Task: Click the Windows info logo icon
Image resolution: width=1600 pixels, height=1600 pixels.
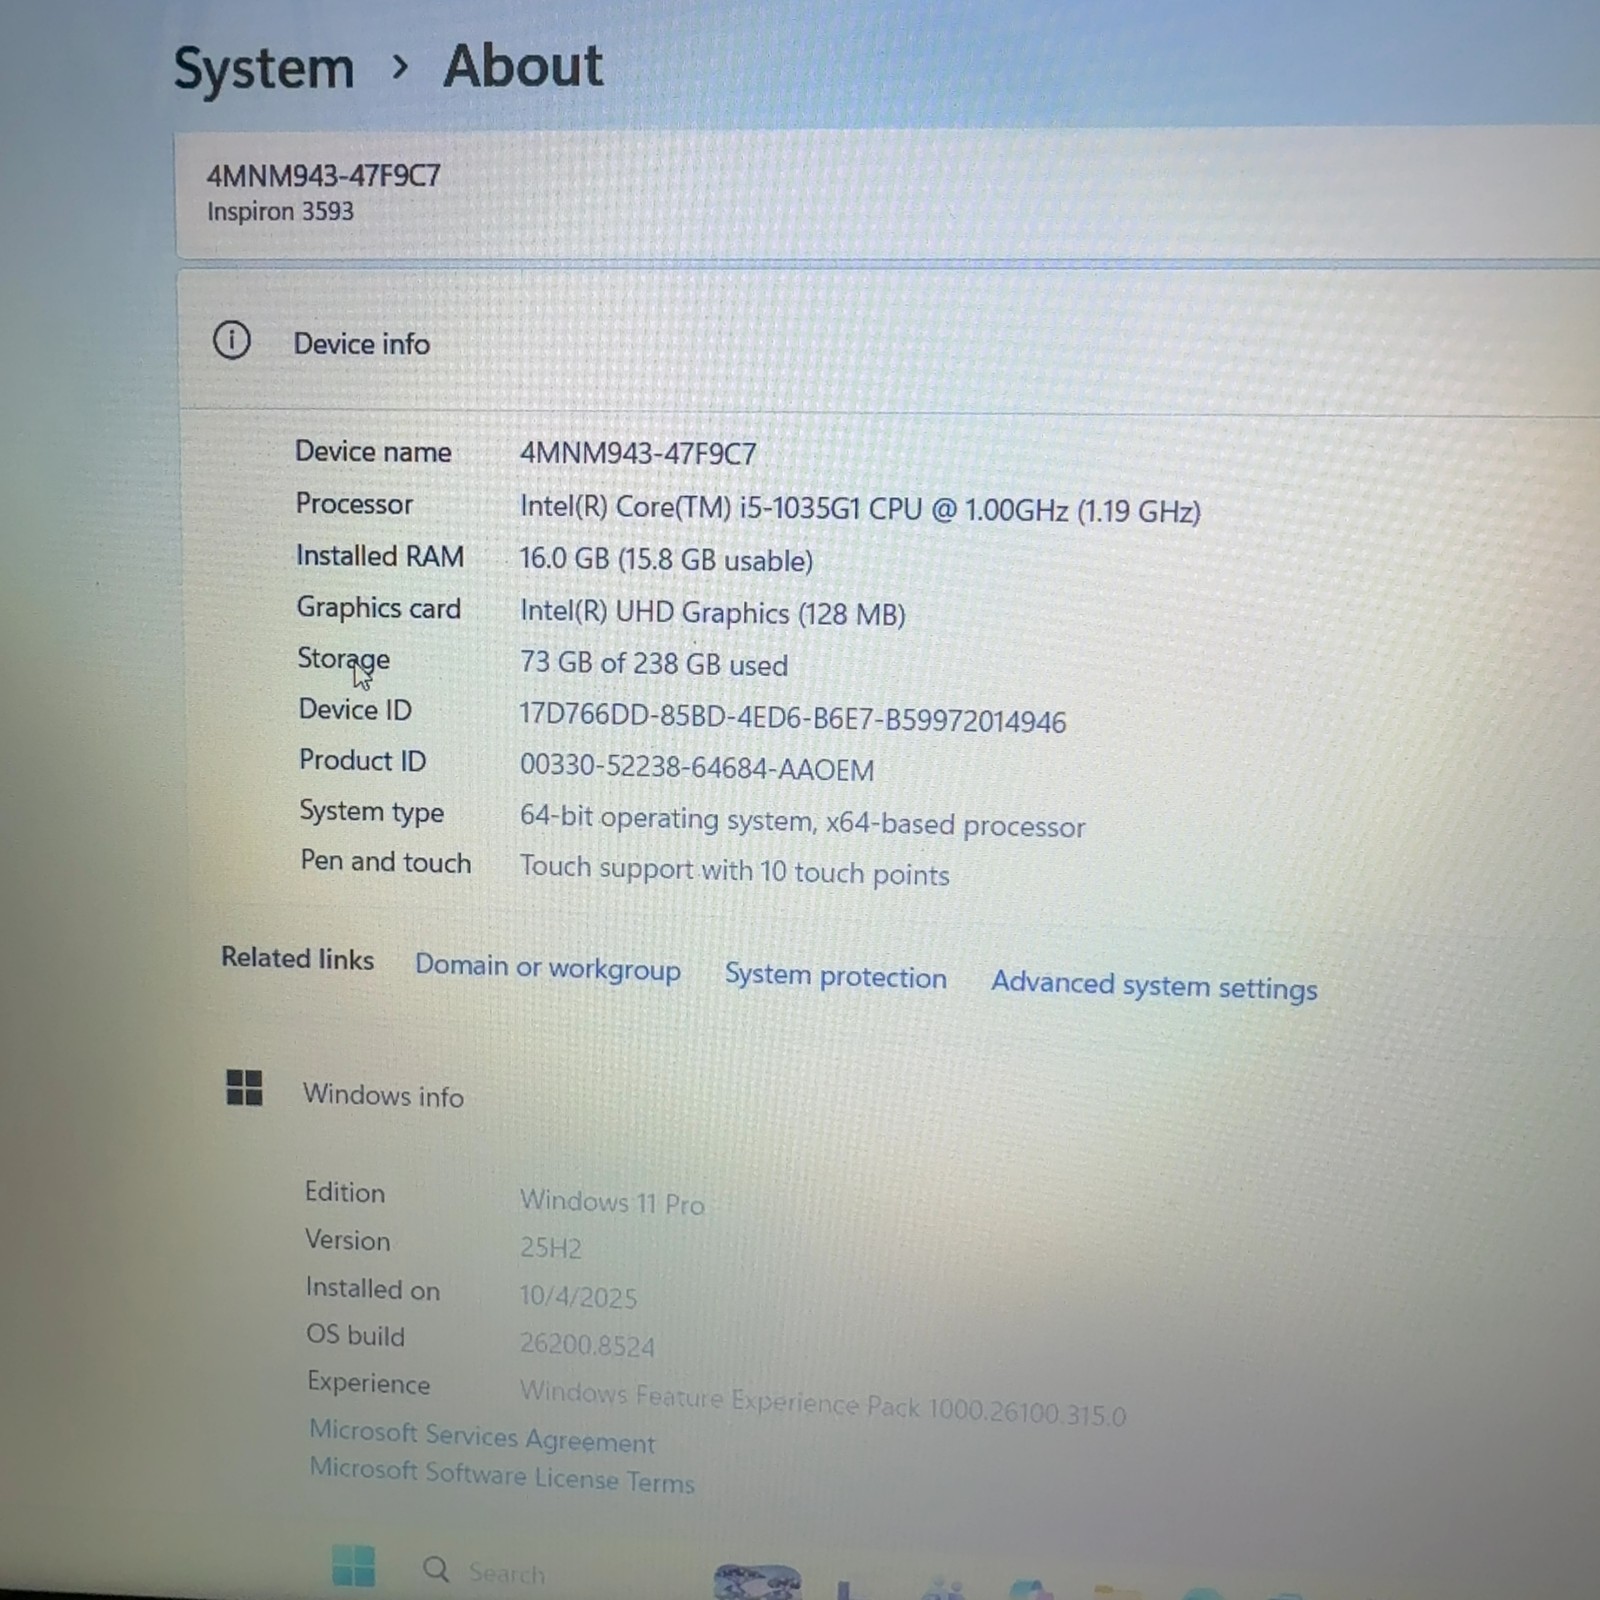Action: [x=244, y=1088]
